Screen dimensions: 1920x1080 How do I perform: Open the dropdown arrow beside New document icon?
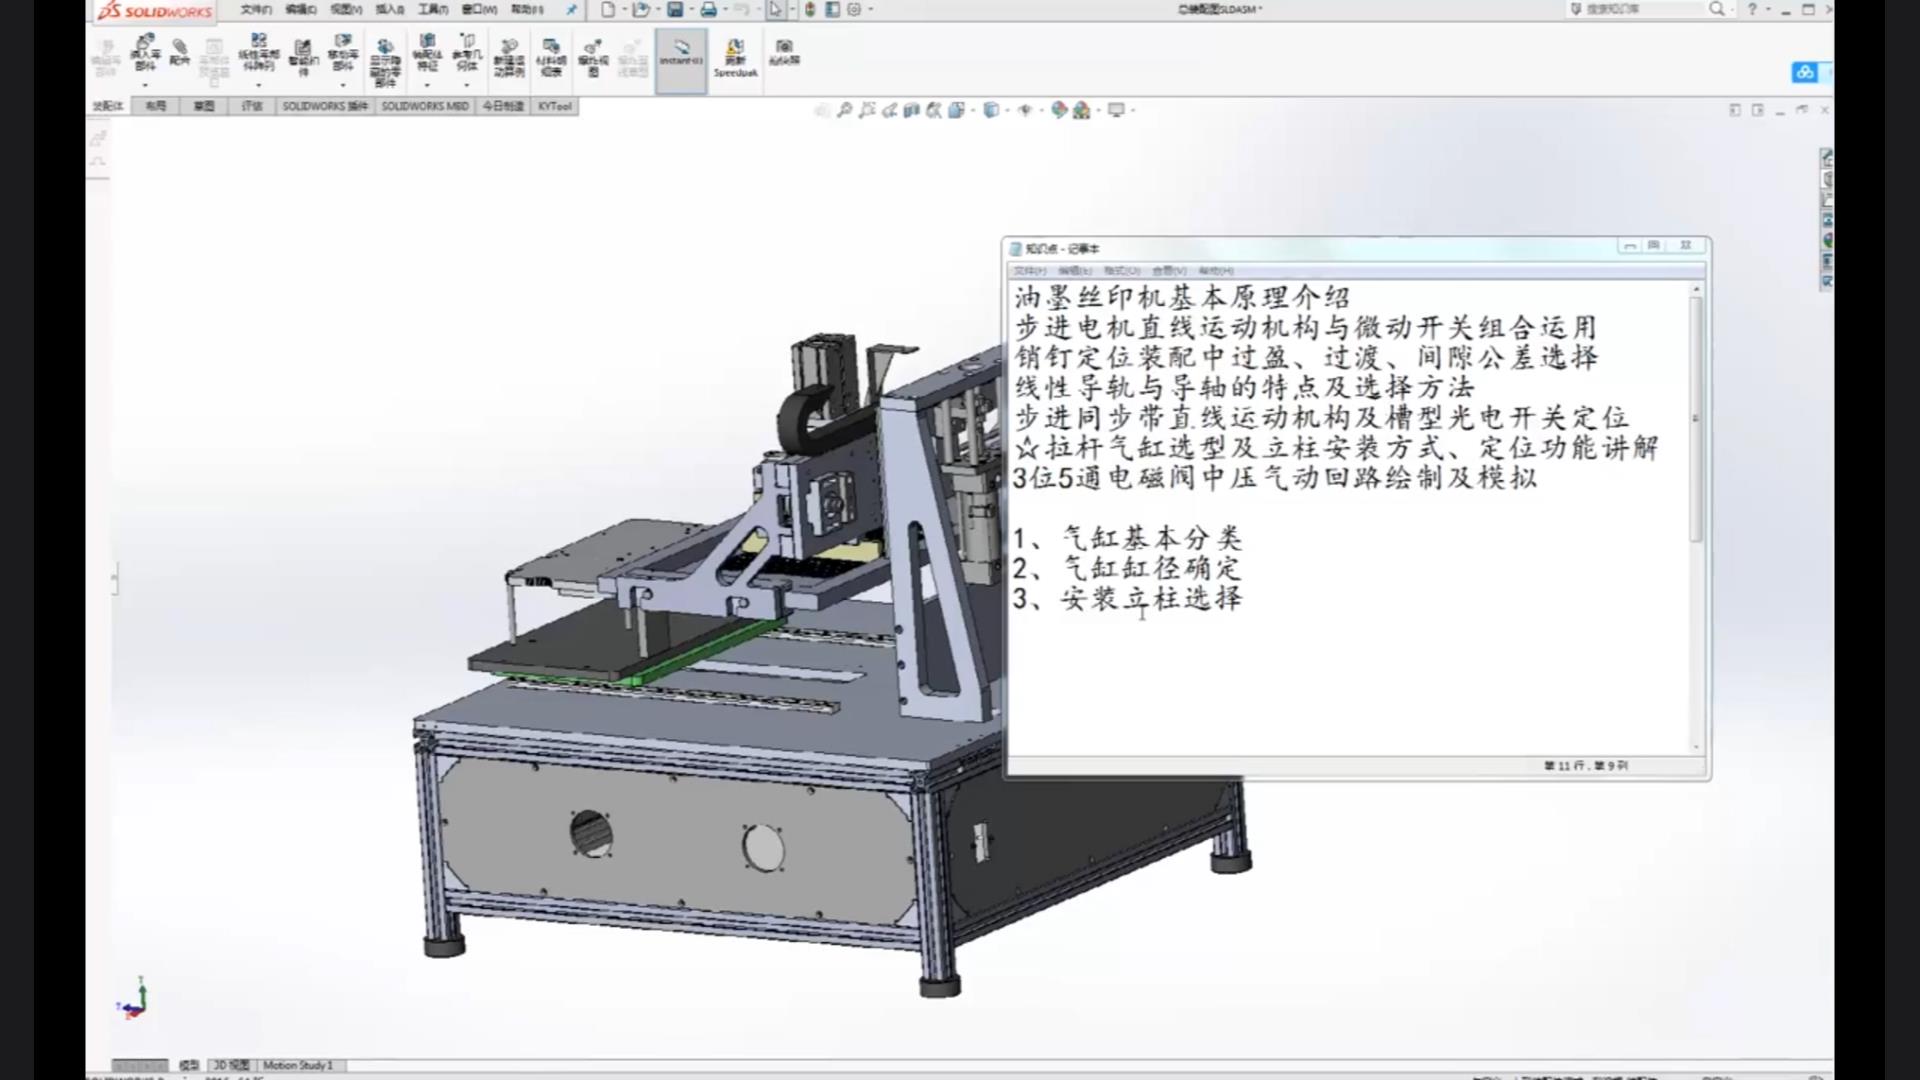[x=624, y=9]
